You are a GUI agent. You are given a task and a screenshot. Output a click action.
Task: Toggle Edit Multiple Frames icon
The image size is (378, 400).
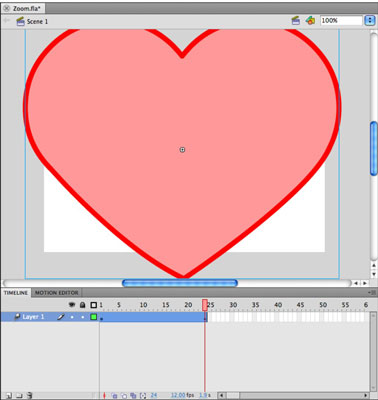click(133, 396)
